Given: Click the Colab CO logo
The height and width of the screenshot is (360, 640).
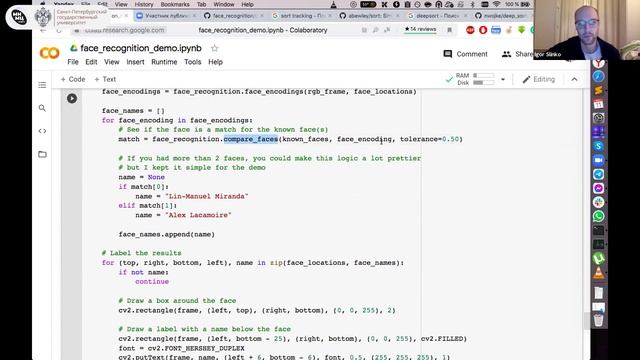Looking at the screenshot, I should click(x=49, y=53).
